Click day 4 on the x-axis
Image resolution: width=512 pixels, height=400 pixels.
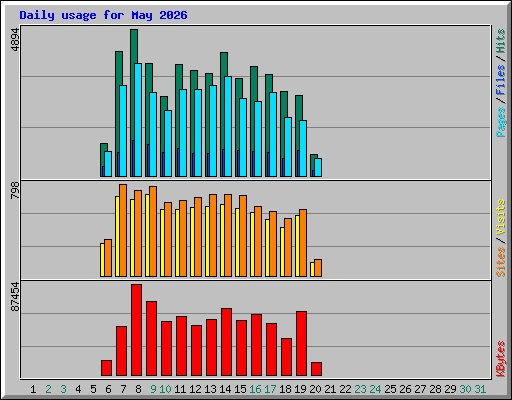click(x=78, y=389)
